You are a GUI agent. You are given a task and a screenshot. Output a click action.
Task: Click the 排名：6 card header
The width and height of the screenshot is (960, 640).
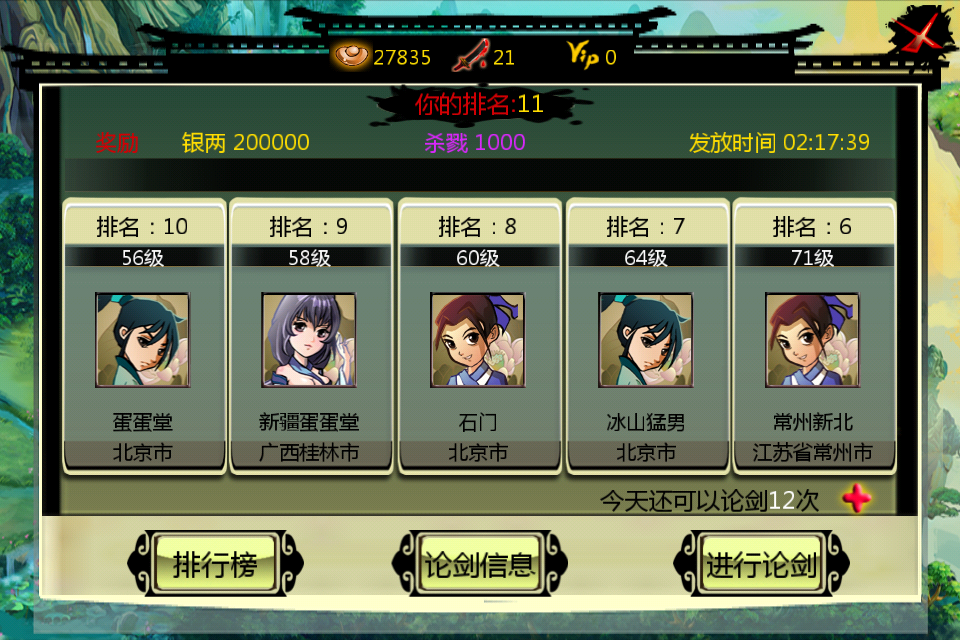point(812,227)
